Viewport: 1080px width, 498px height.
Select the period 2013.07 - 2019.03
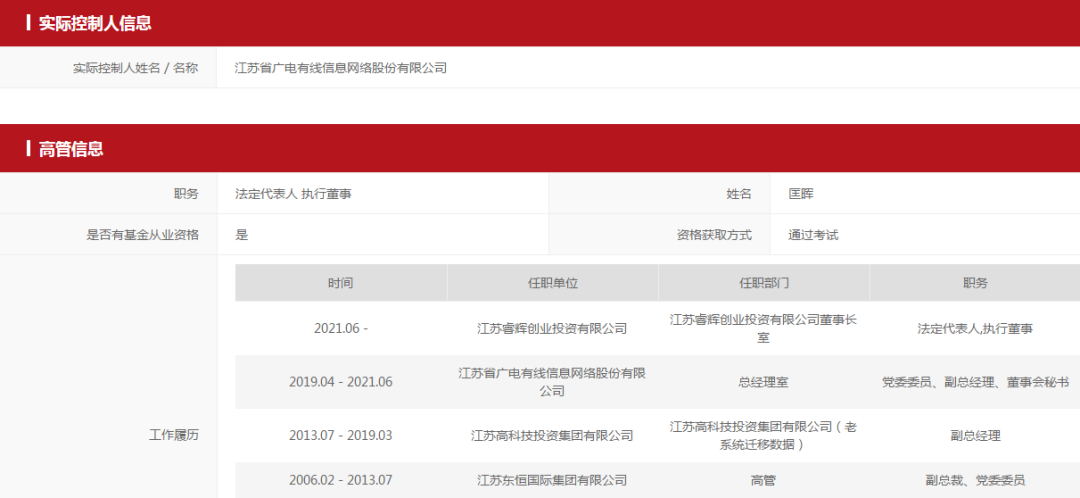click(x=341, y=435)
